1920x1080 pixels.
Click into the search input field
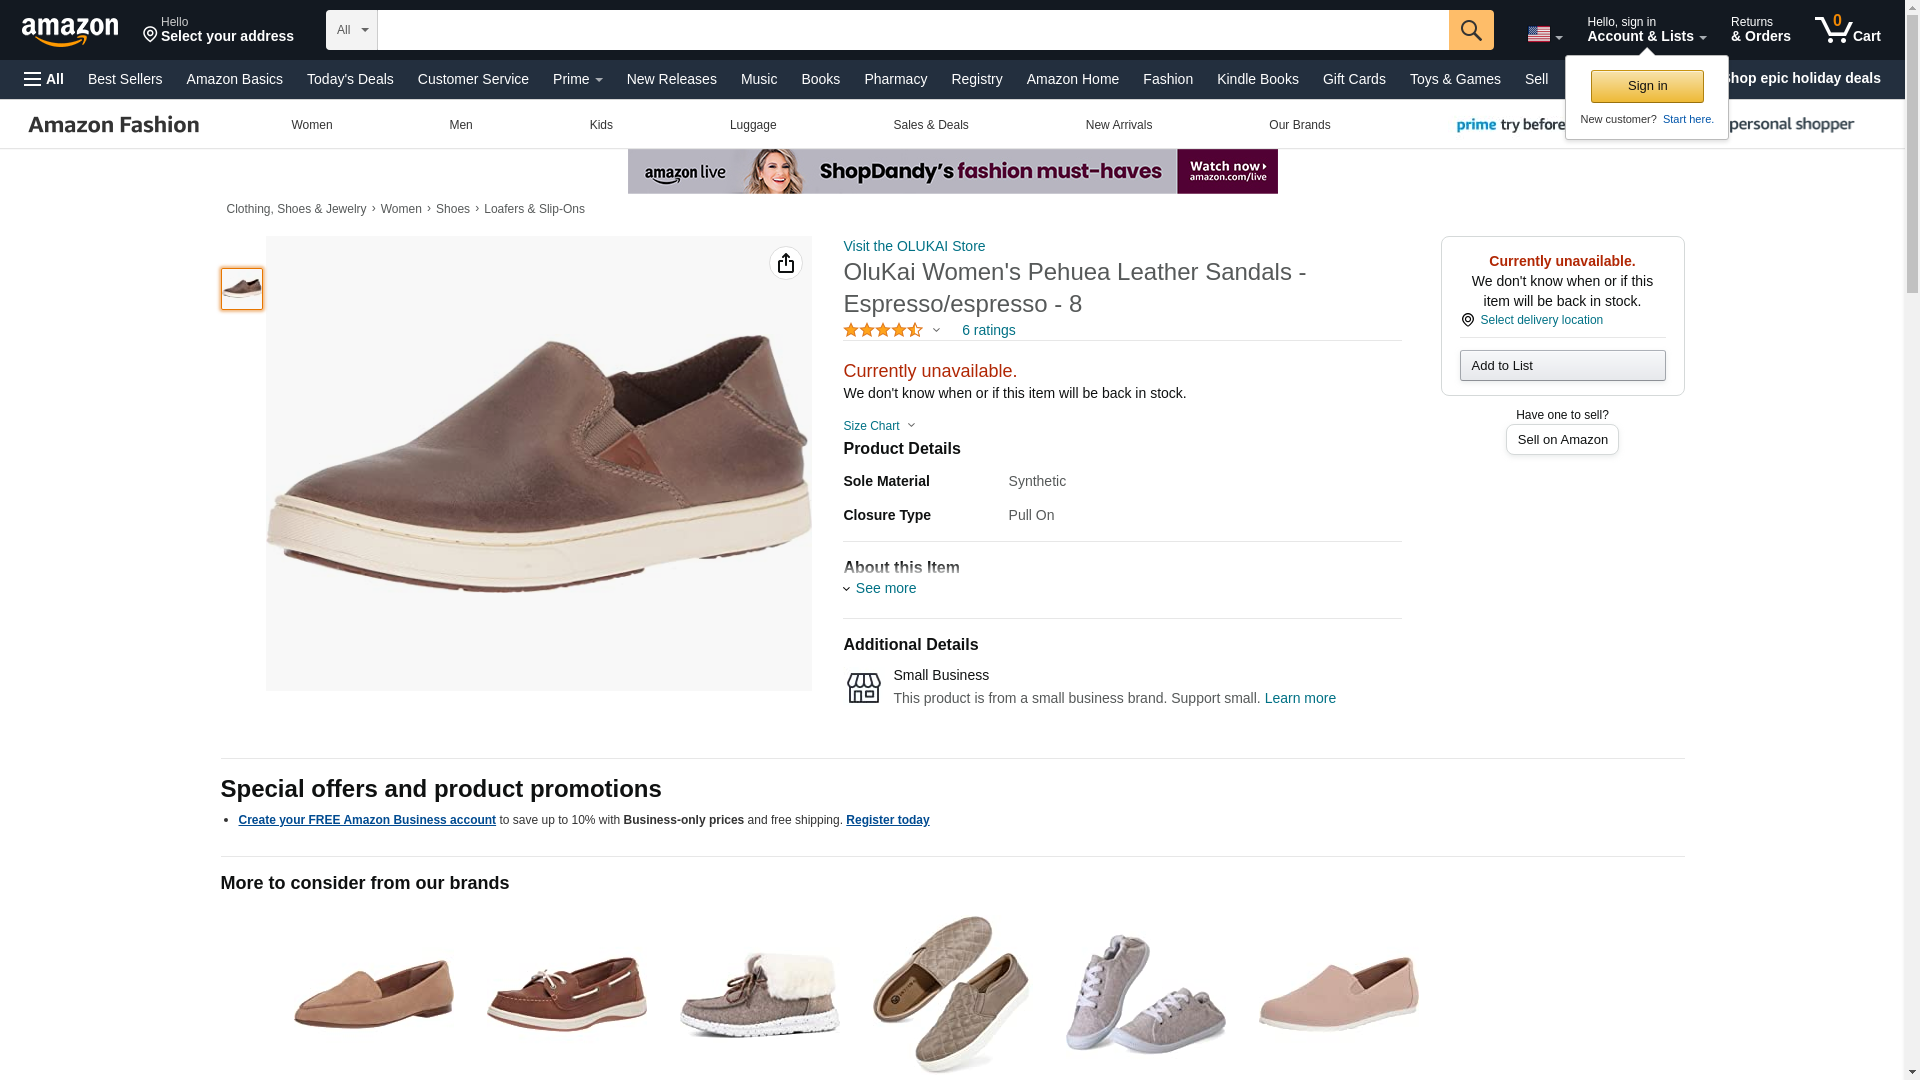coord(912,30)
